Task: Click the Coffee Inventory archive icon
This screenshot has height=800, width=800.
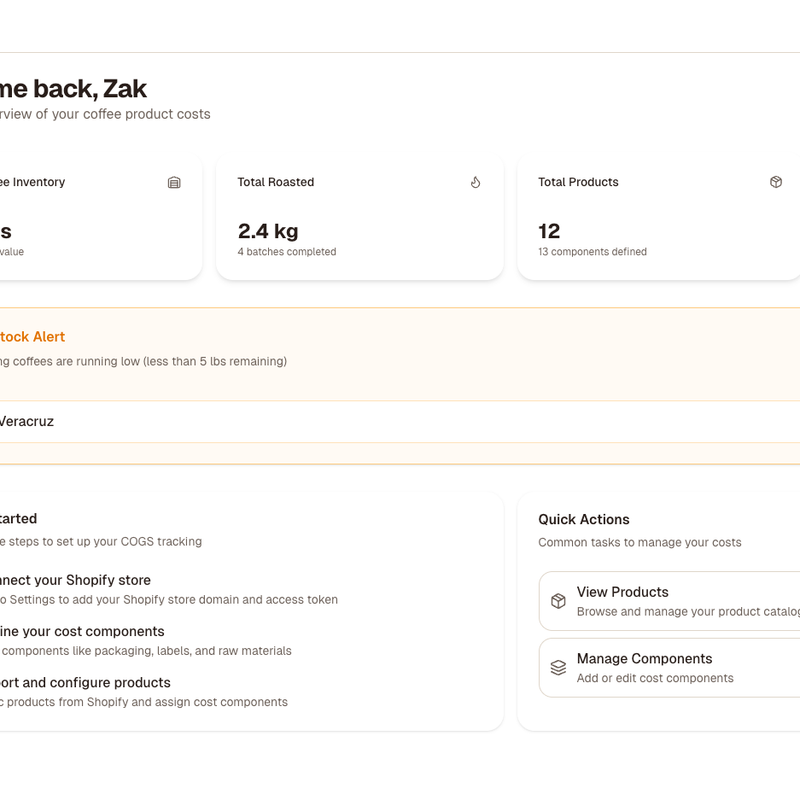Action: pyautogui.click(x=174, y=182)
